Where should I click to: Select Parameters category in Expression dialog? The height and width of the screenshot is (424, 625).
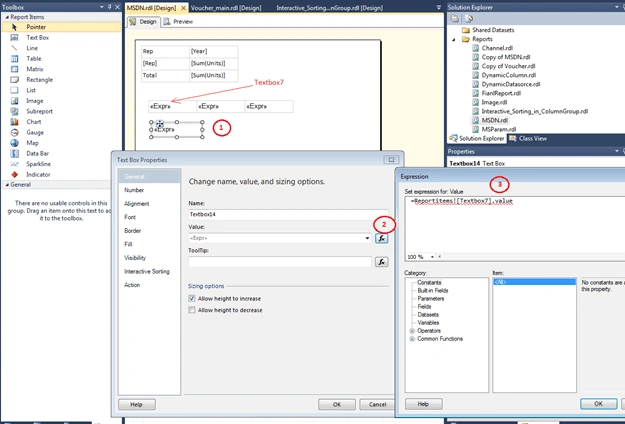[x=430, y=298]
